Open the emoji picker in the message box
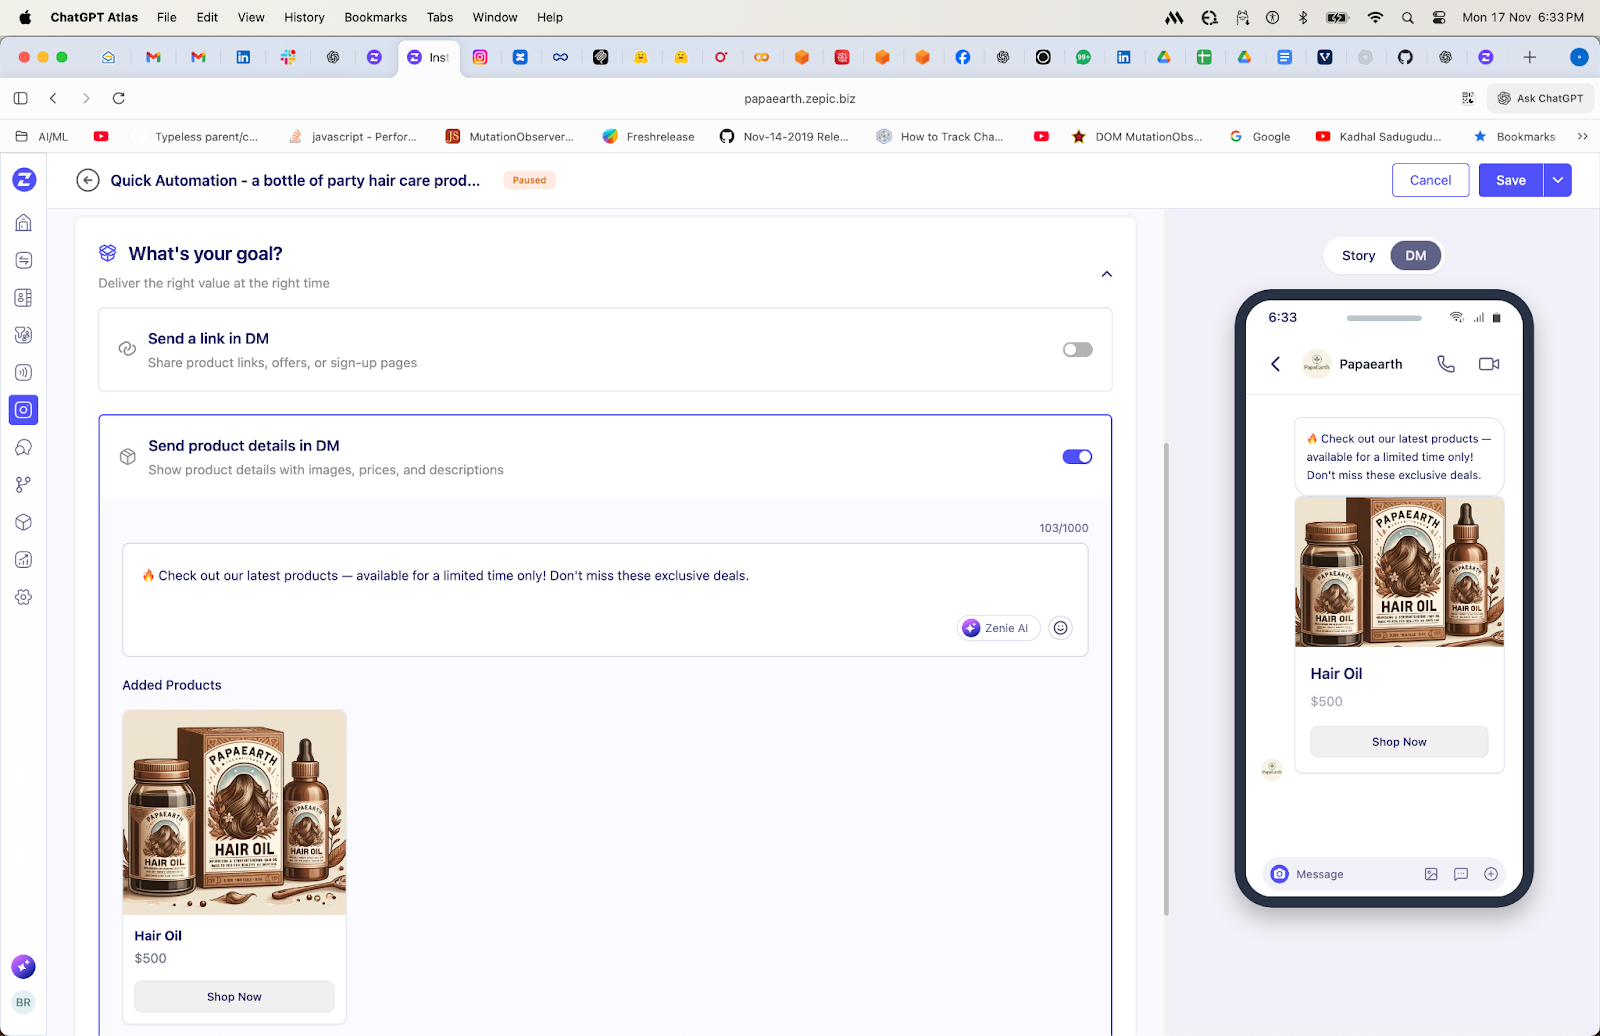 coord(1061,628)
